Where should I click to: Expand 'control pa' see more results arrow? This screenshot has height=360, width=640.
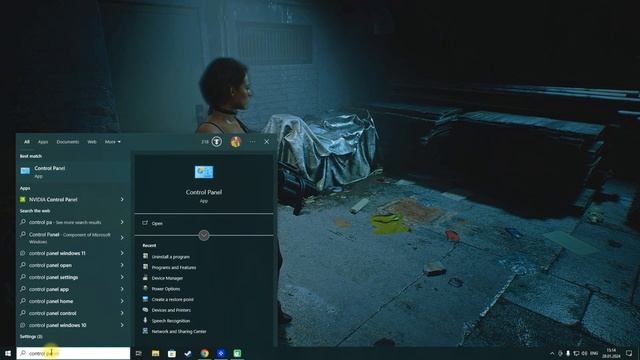point(122,222)
